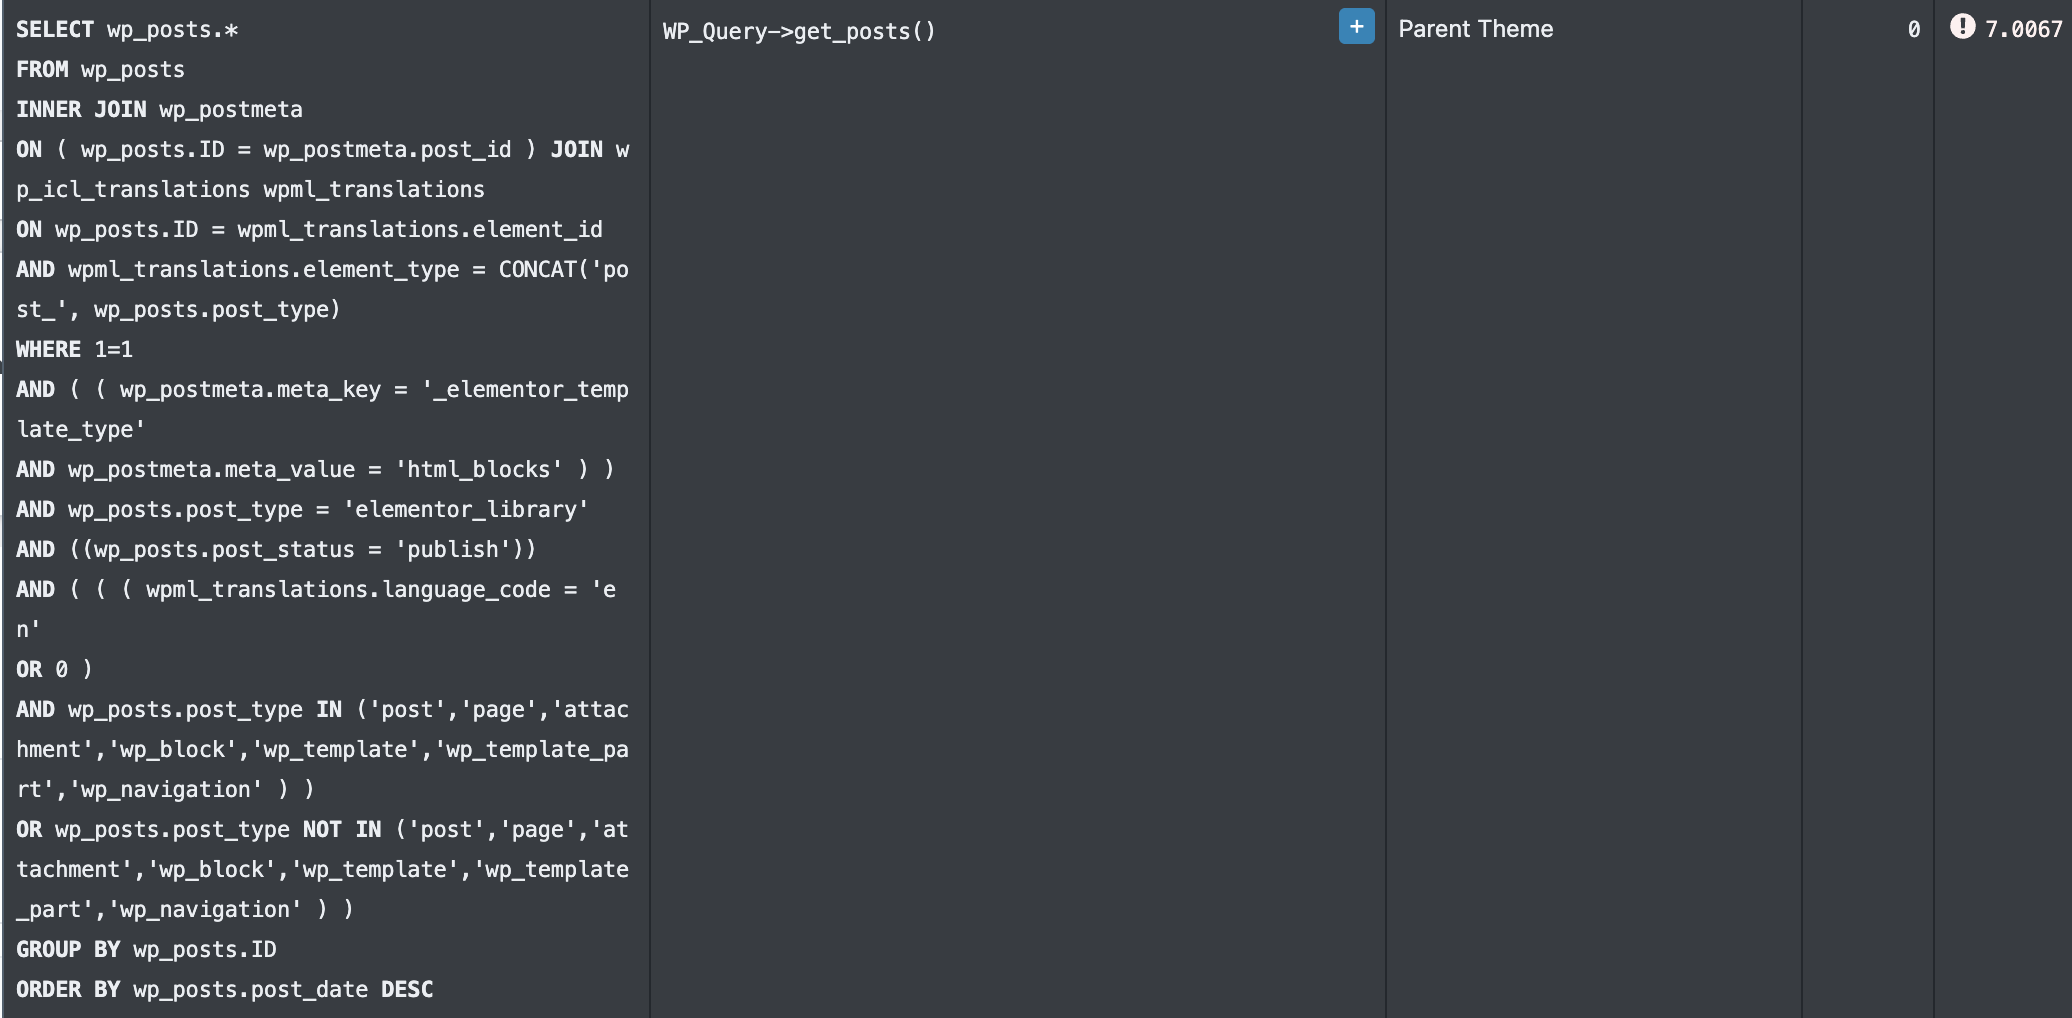Expand the call stack with the plus button

1356,27
